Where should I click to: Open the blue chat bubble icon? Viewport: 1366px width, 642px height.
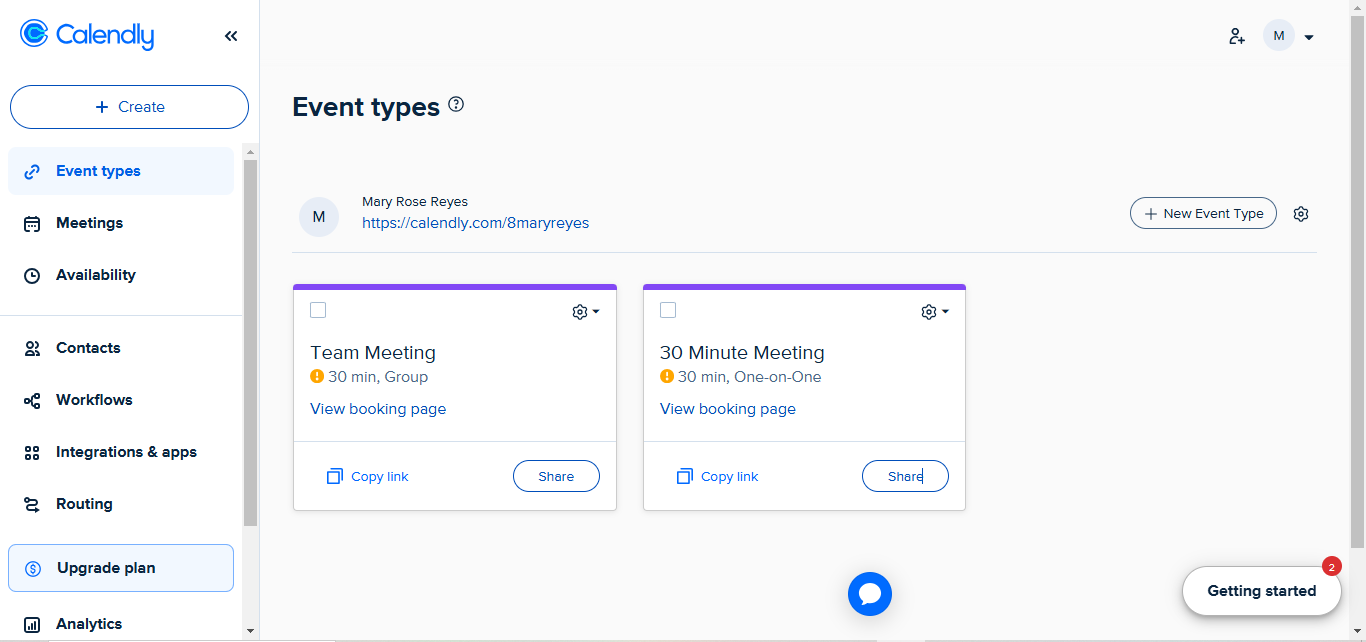click(x=869, y=594)
